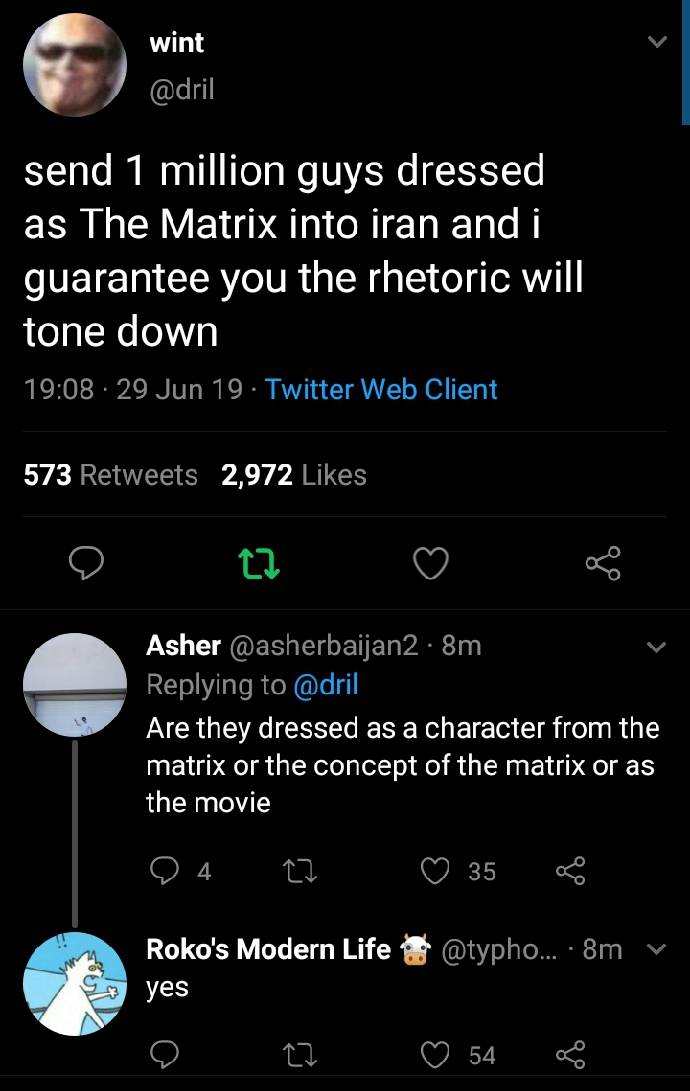This screenshot has width=690, height=1091.
Task: Share dril's main tweet
Action: 603,566
